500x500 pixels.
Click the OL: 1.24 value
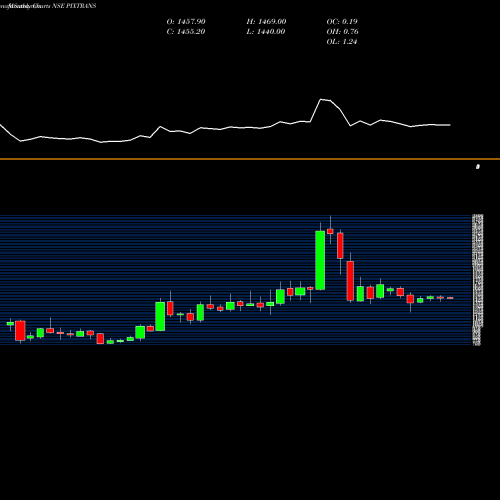(x=342, y=42)
